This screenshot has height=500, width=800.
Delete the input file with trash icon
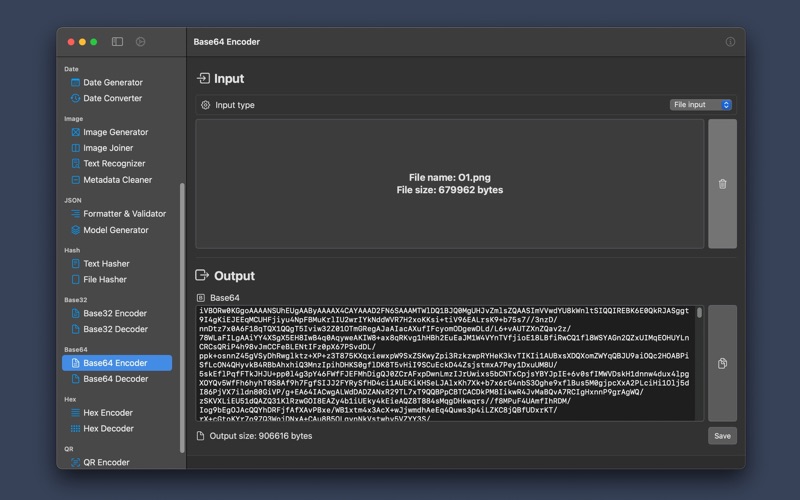[722, 184]
